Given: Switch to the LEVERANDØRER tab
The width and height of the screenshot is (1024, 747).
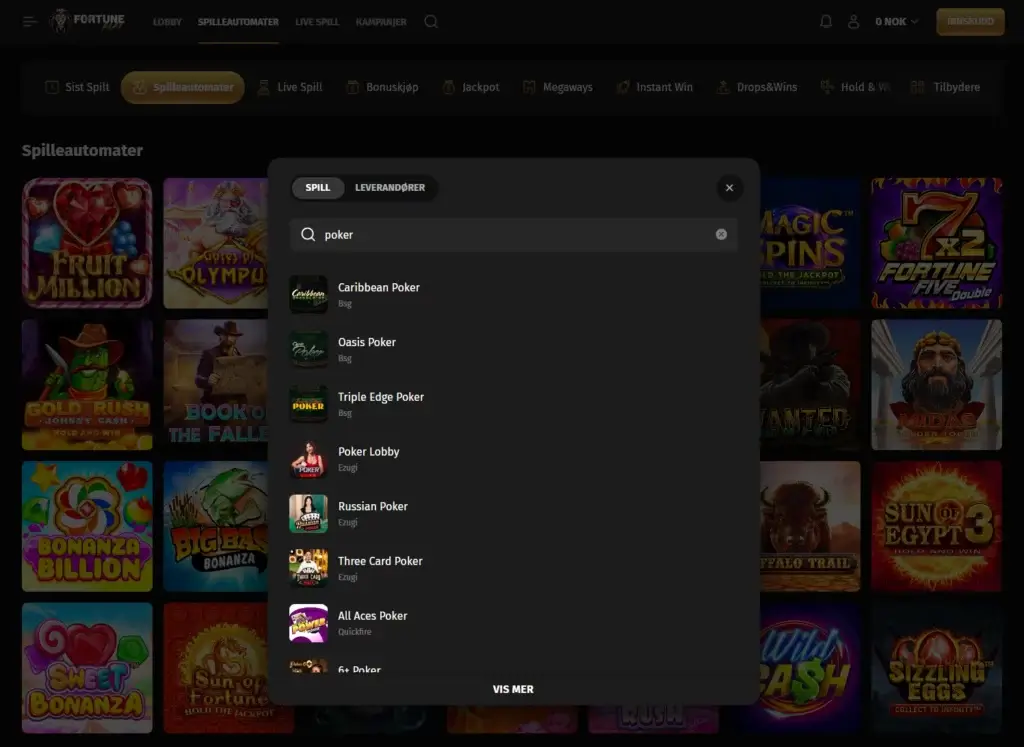Looking at the screenshot, I should tap(390, 187).
